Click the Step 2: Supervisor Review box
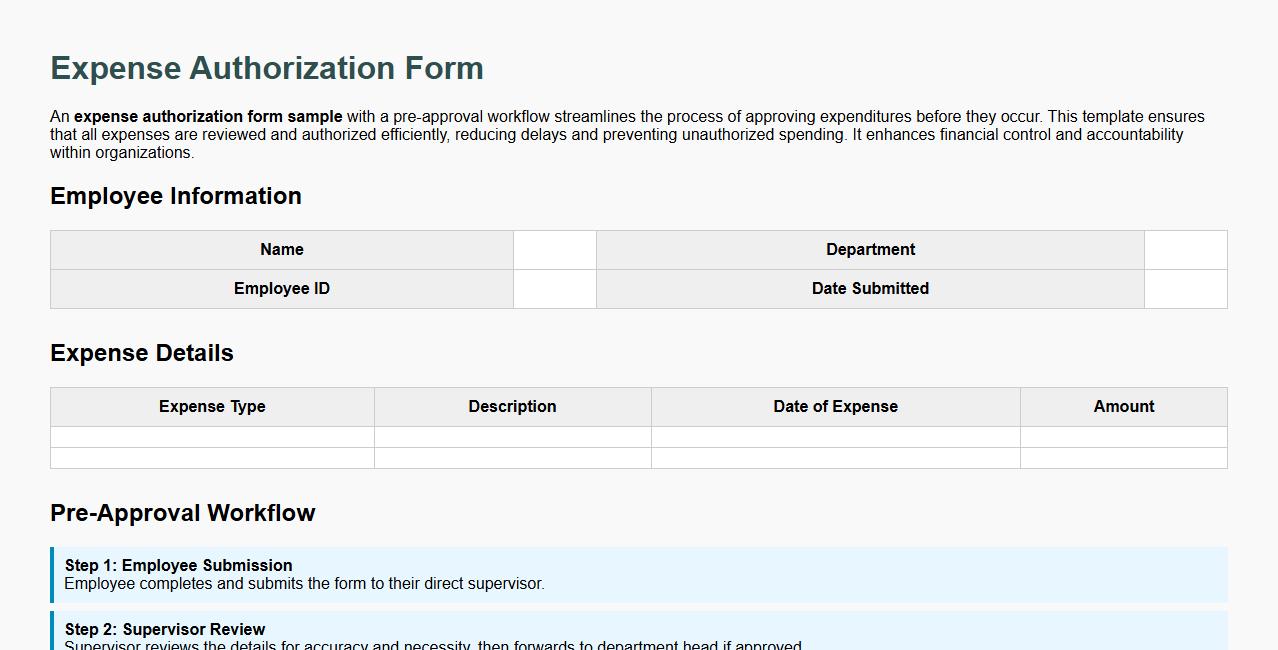 coord(637,633)
